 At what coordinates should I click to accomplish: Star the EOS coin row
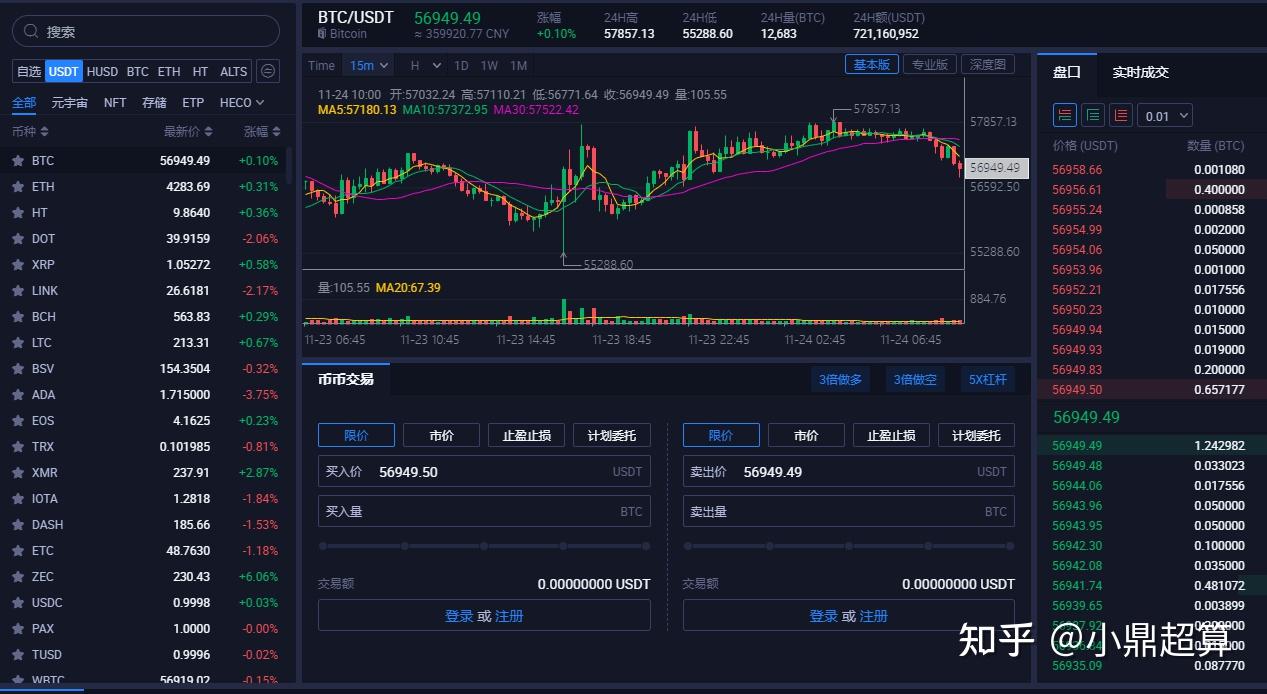[17, 420]
